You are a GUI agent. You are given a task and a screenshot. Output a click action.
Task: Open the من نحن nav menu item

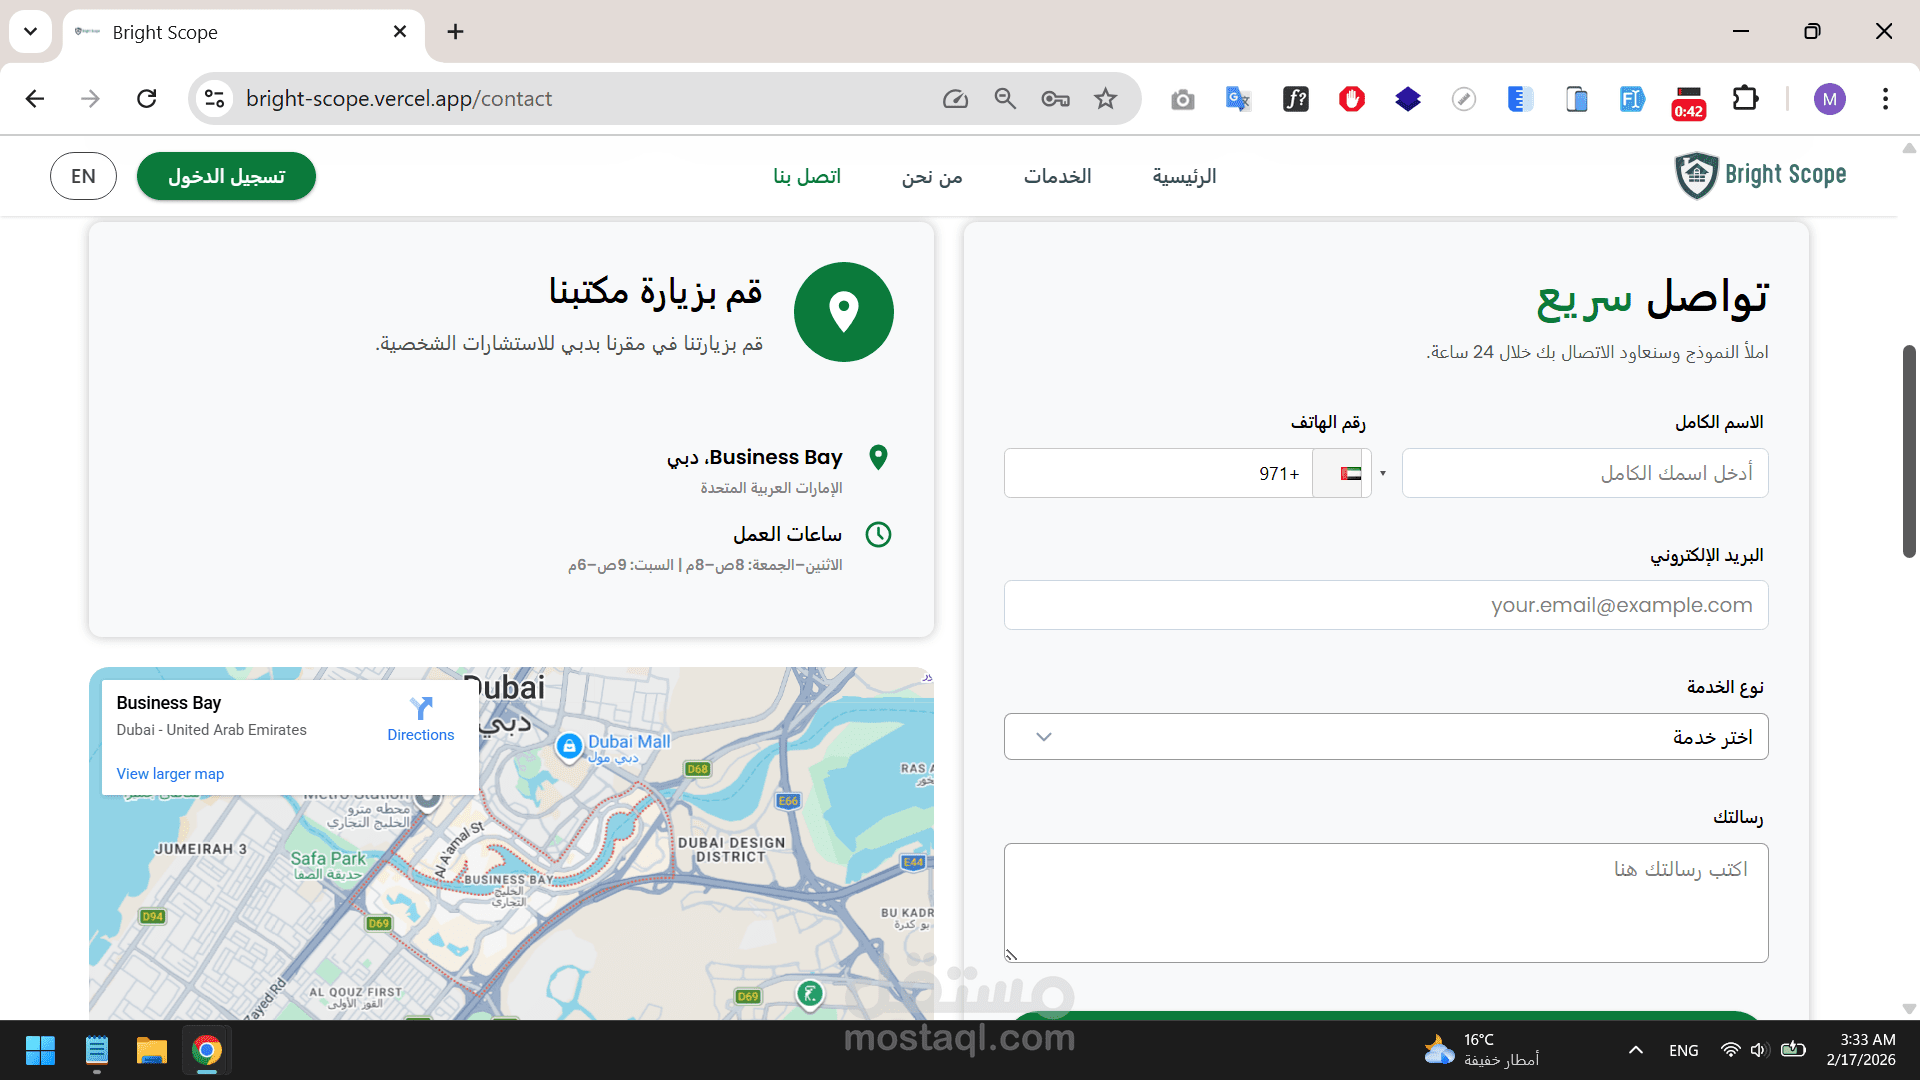pyautogui.click(x=931, y=176)
